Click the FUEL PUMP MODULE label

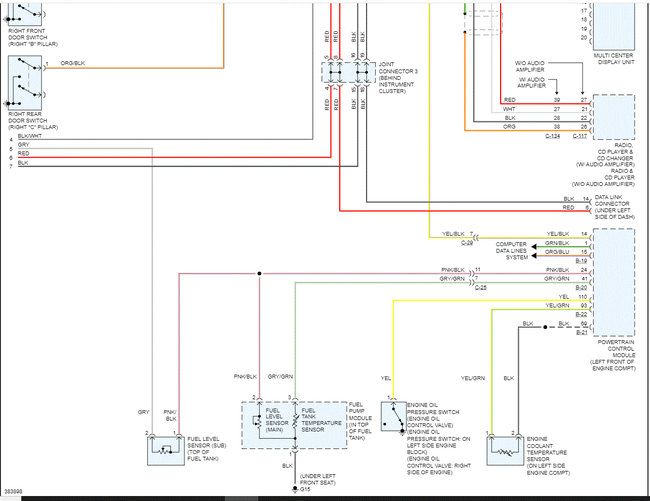pyautogui.click(x=360, y=421)
